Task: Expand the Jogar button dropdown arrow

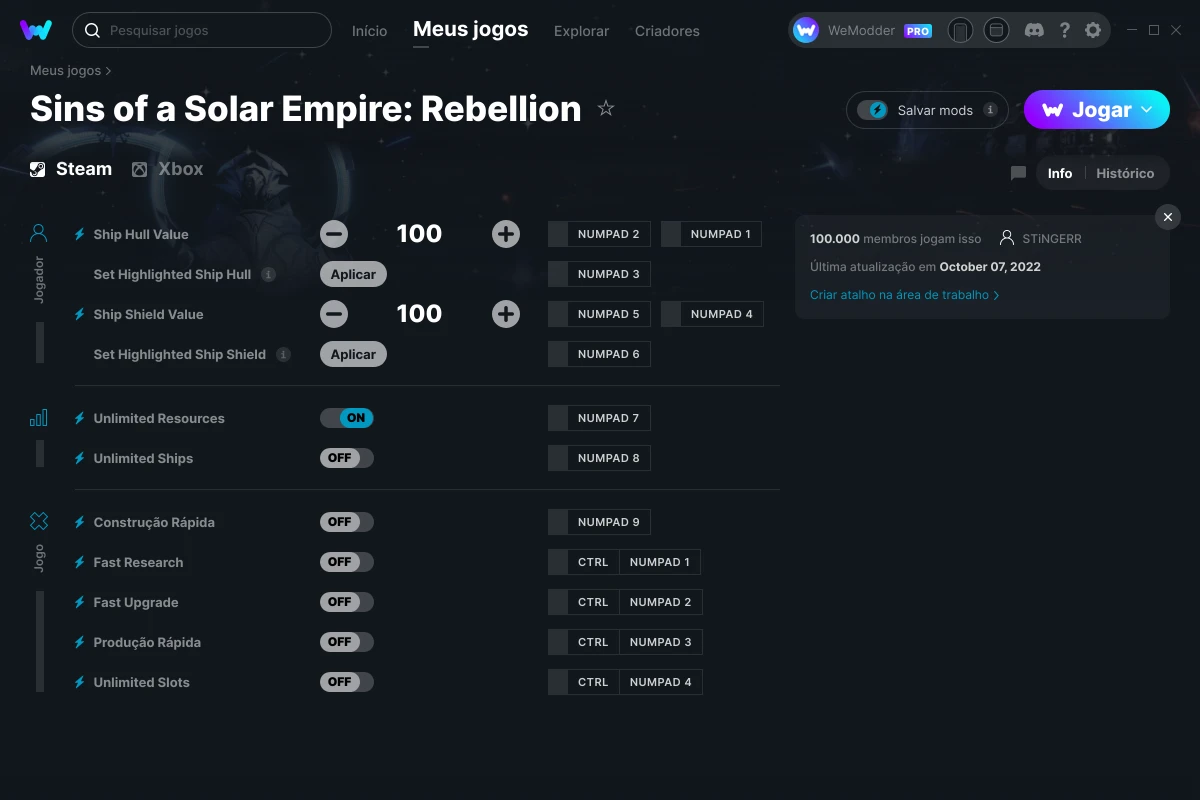Action: tap(1147, 110)
